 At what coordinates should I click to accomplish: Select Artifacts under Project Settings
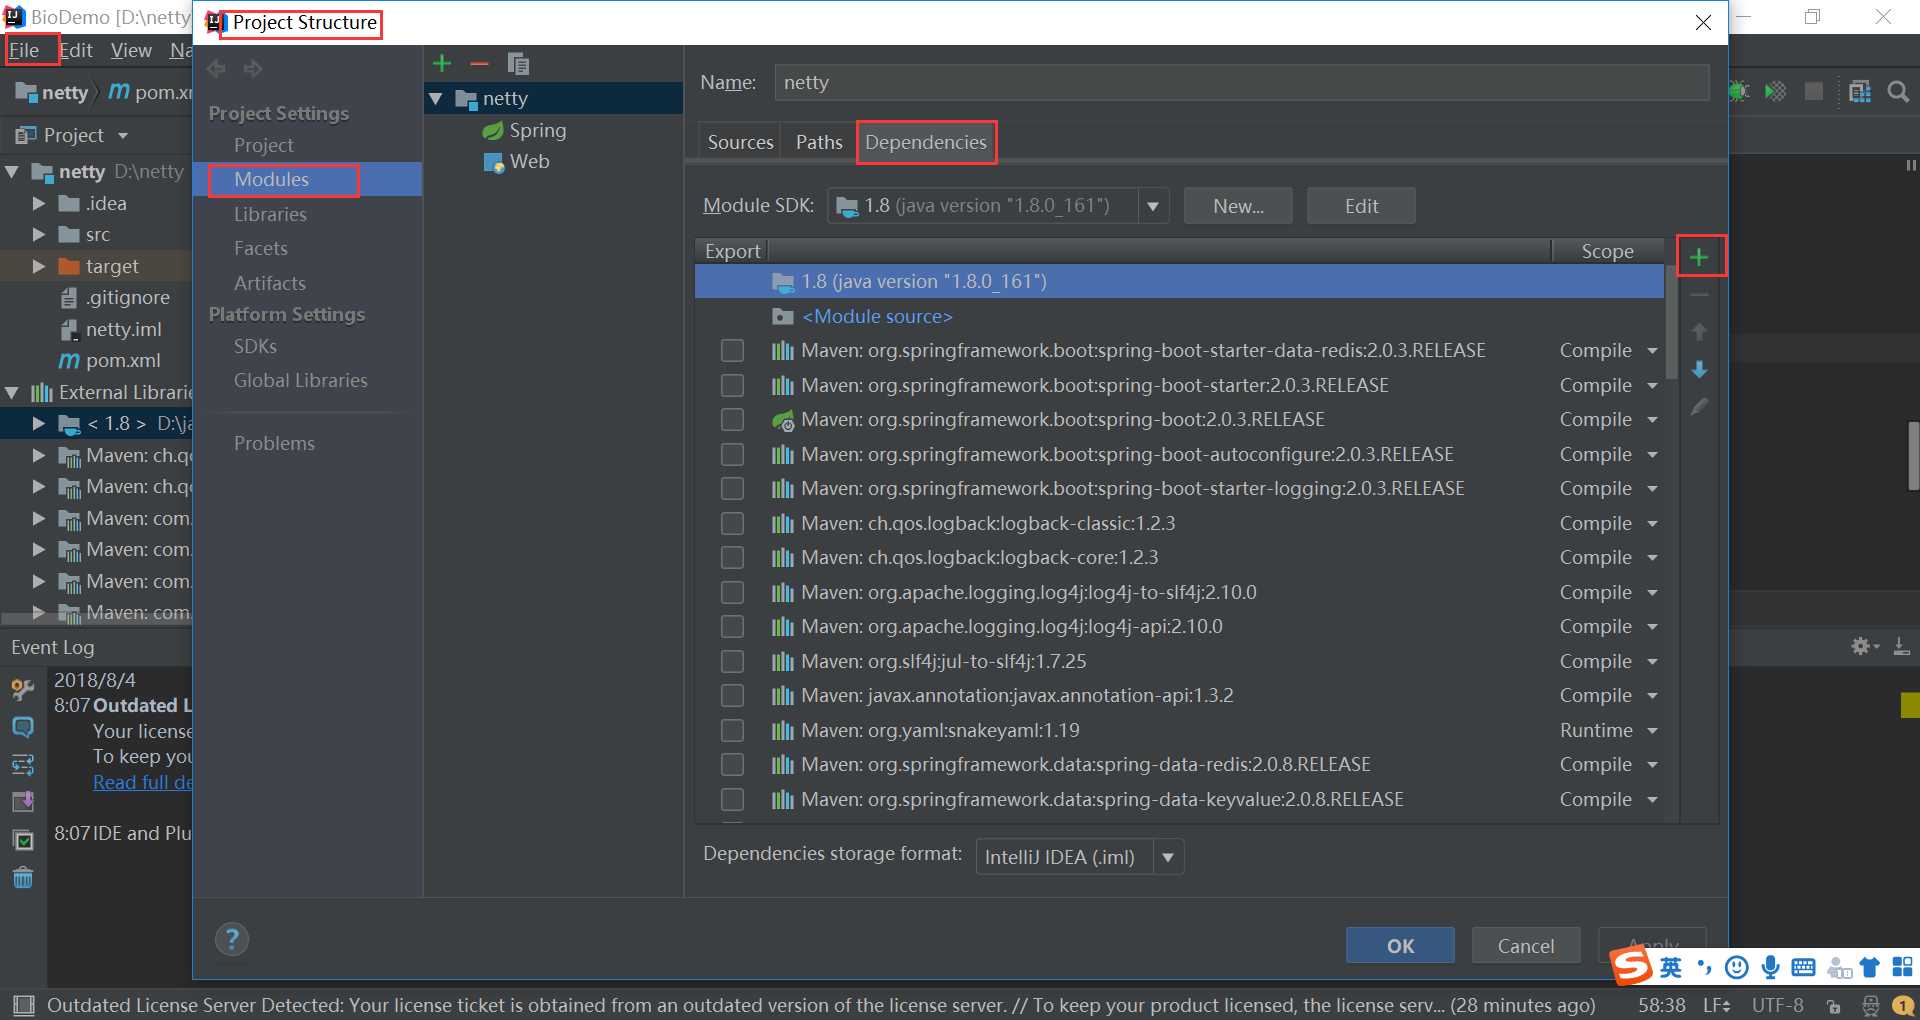[270, 283]
